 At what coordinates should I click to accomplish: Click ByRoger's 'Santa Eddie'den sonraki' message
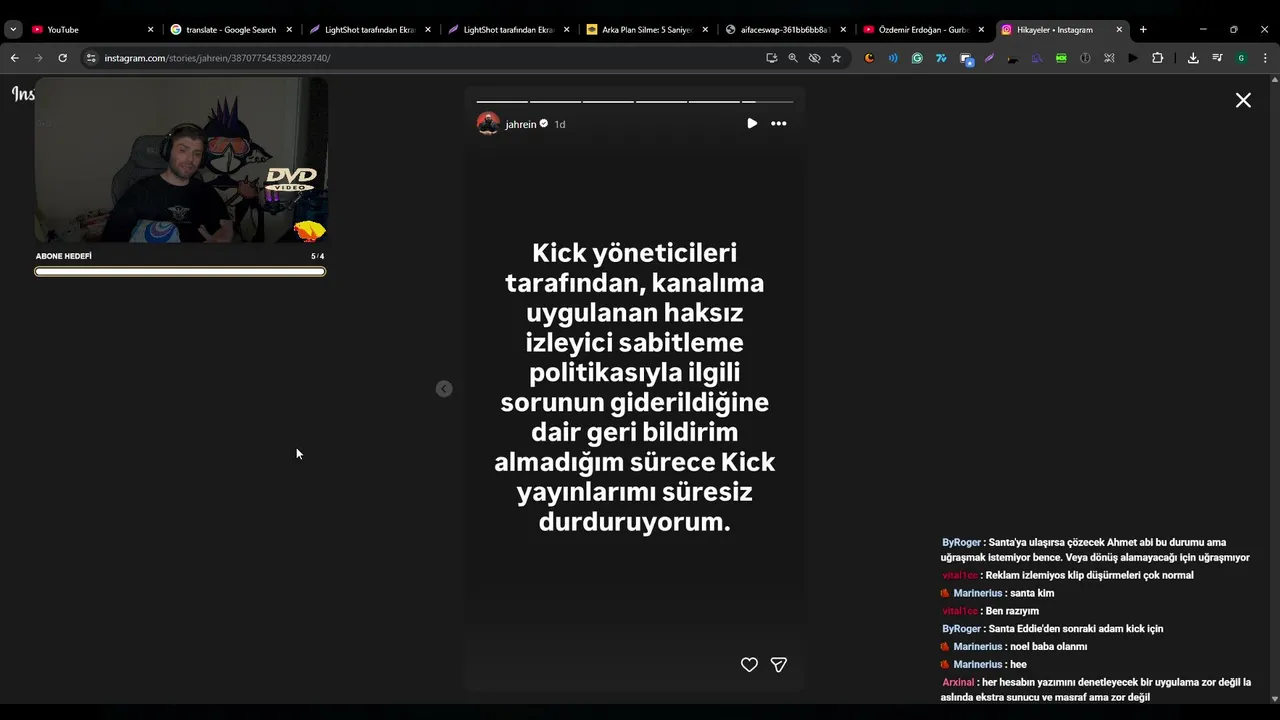(1052, 629)
